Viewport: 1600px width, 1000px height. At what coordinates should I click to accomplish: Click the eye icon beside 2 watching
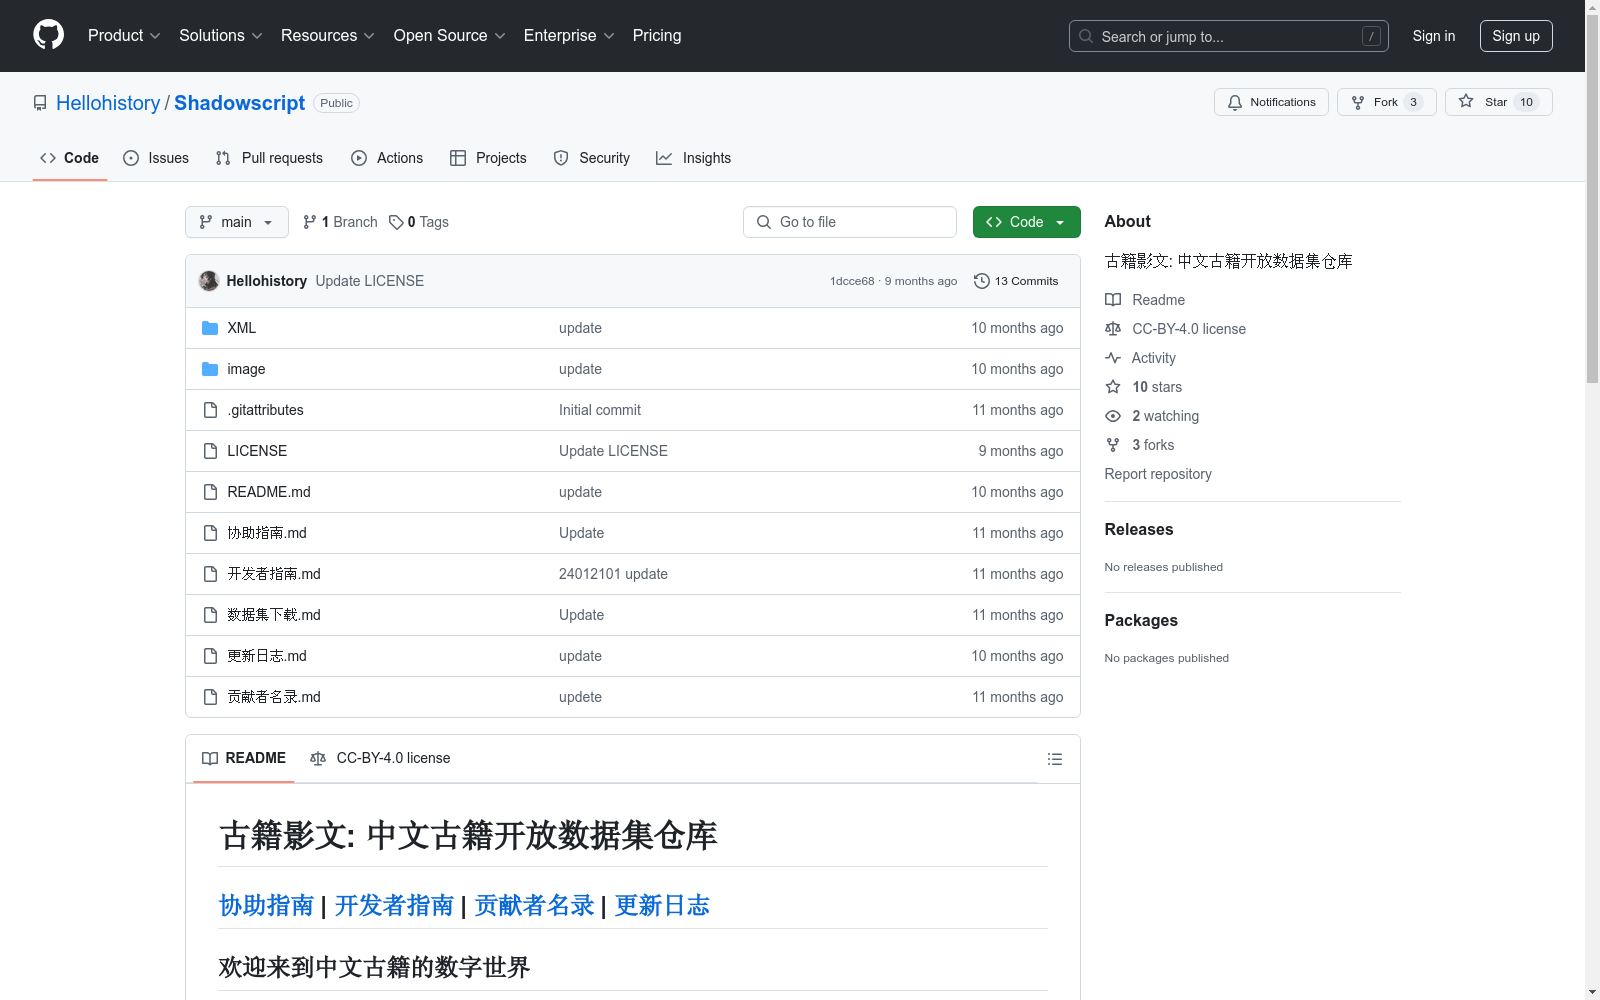tap(1113, 416)
